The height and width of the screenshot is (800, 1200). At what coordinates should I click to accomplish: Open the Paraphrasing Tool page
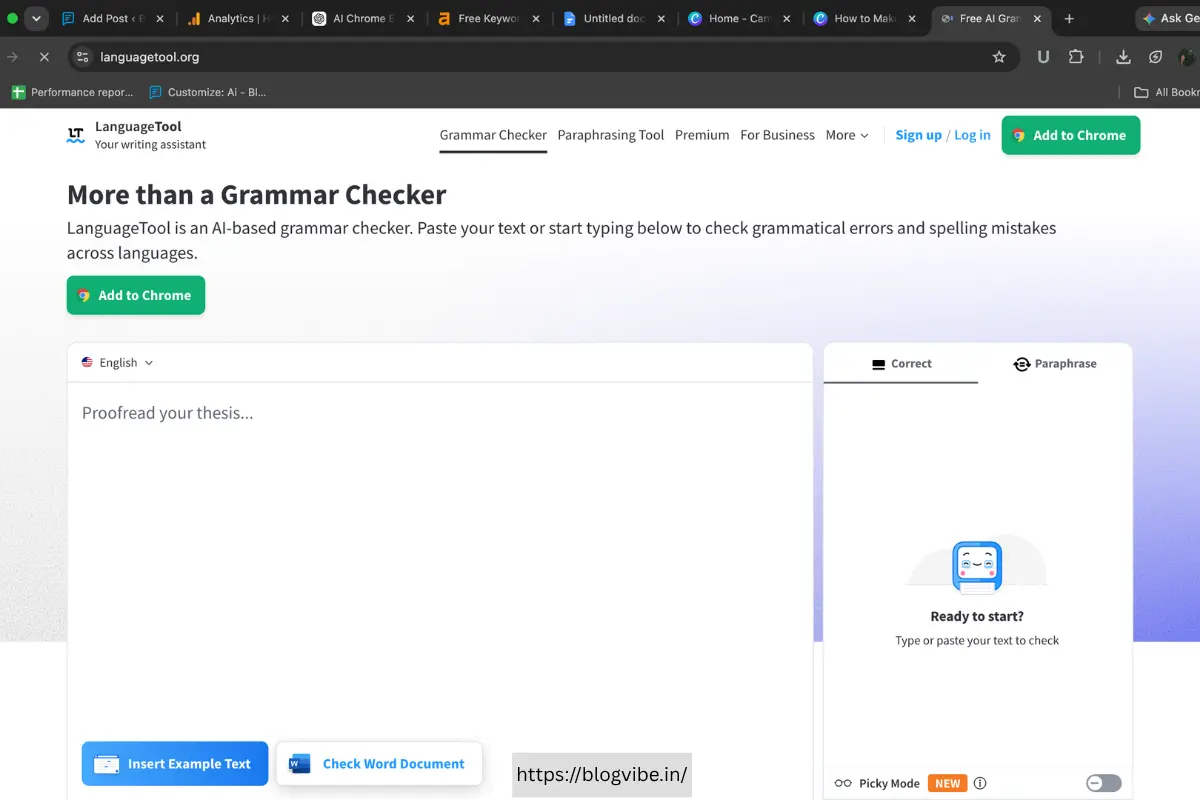click(x=611, y=135)
